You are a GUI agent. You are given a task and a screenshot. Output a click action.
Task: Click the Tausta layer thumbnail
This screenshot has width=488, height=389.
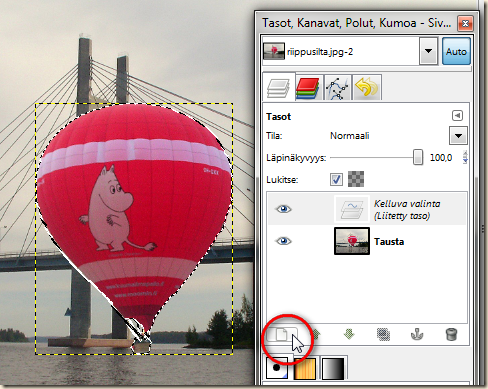pos(352,241)
